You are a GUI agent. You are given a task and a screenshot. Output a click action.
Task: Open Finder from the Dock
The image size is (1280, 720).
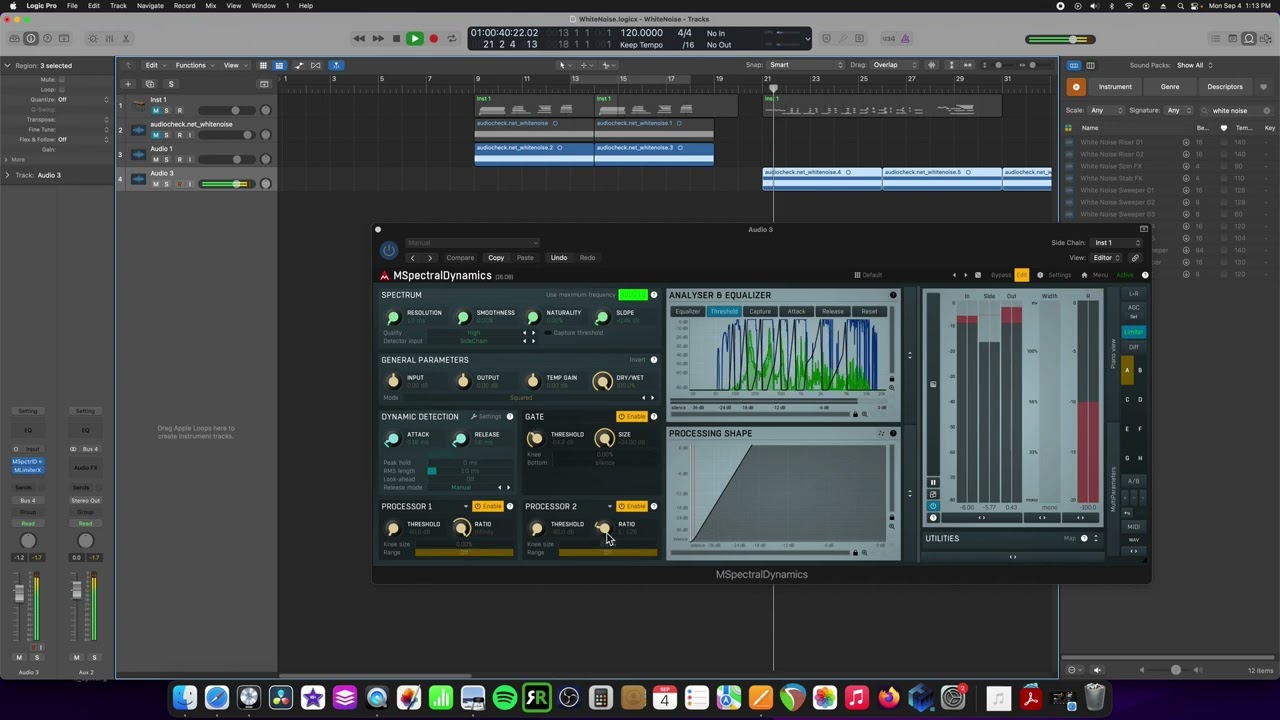tap(185, 697)
